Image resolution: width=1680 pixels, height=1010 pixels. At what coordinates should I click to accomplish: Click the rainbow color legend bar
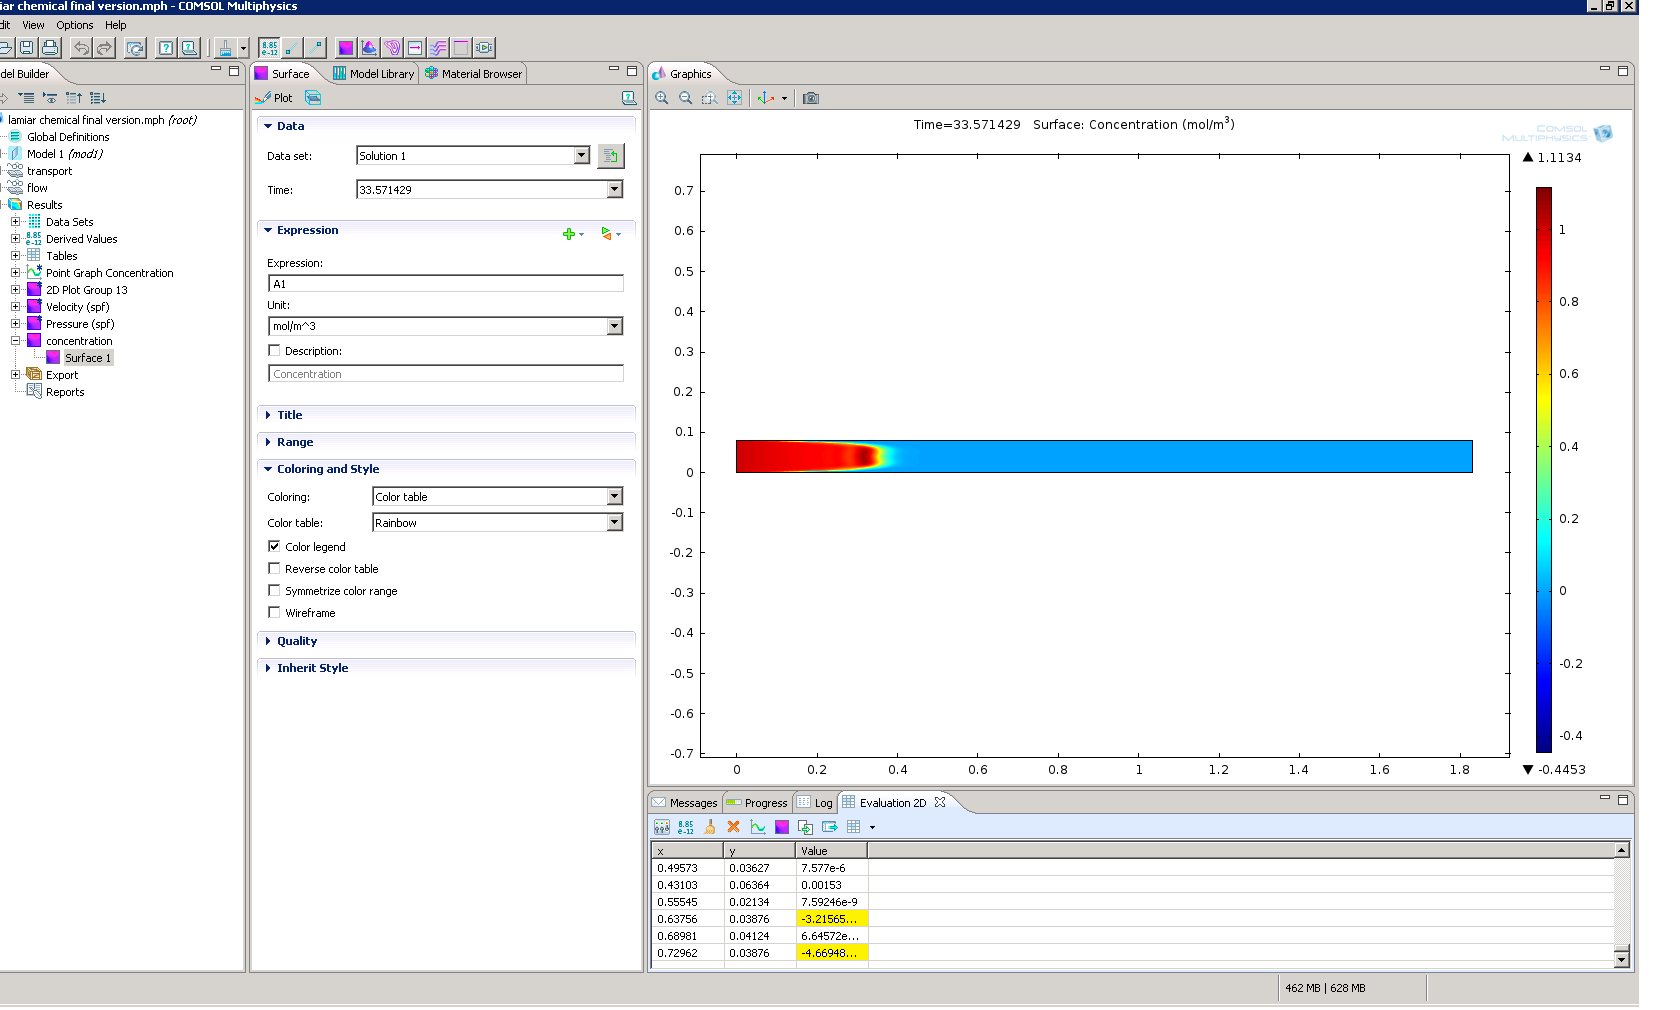click(x=1544, y=470)
